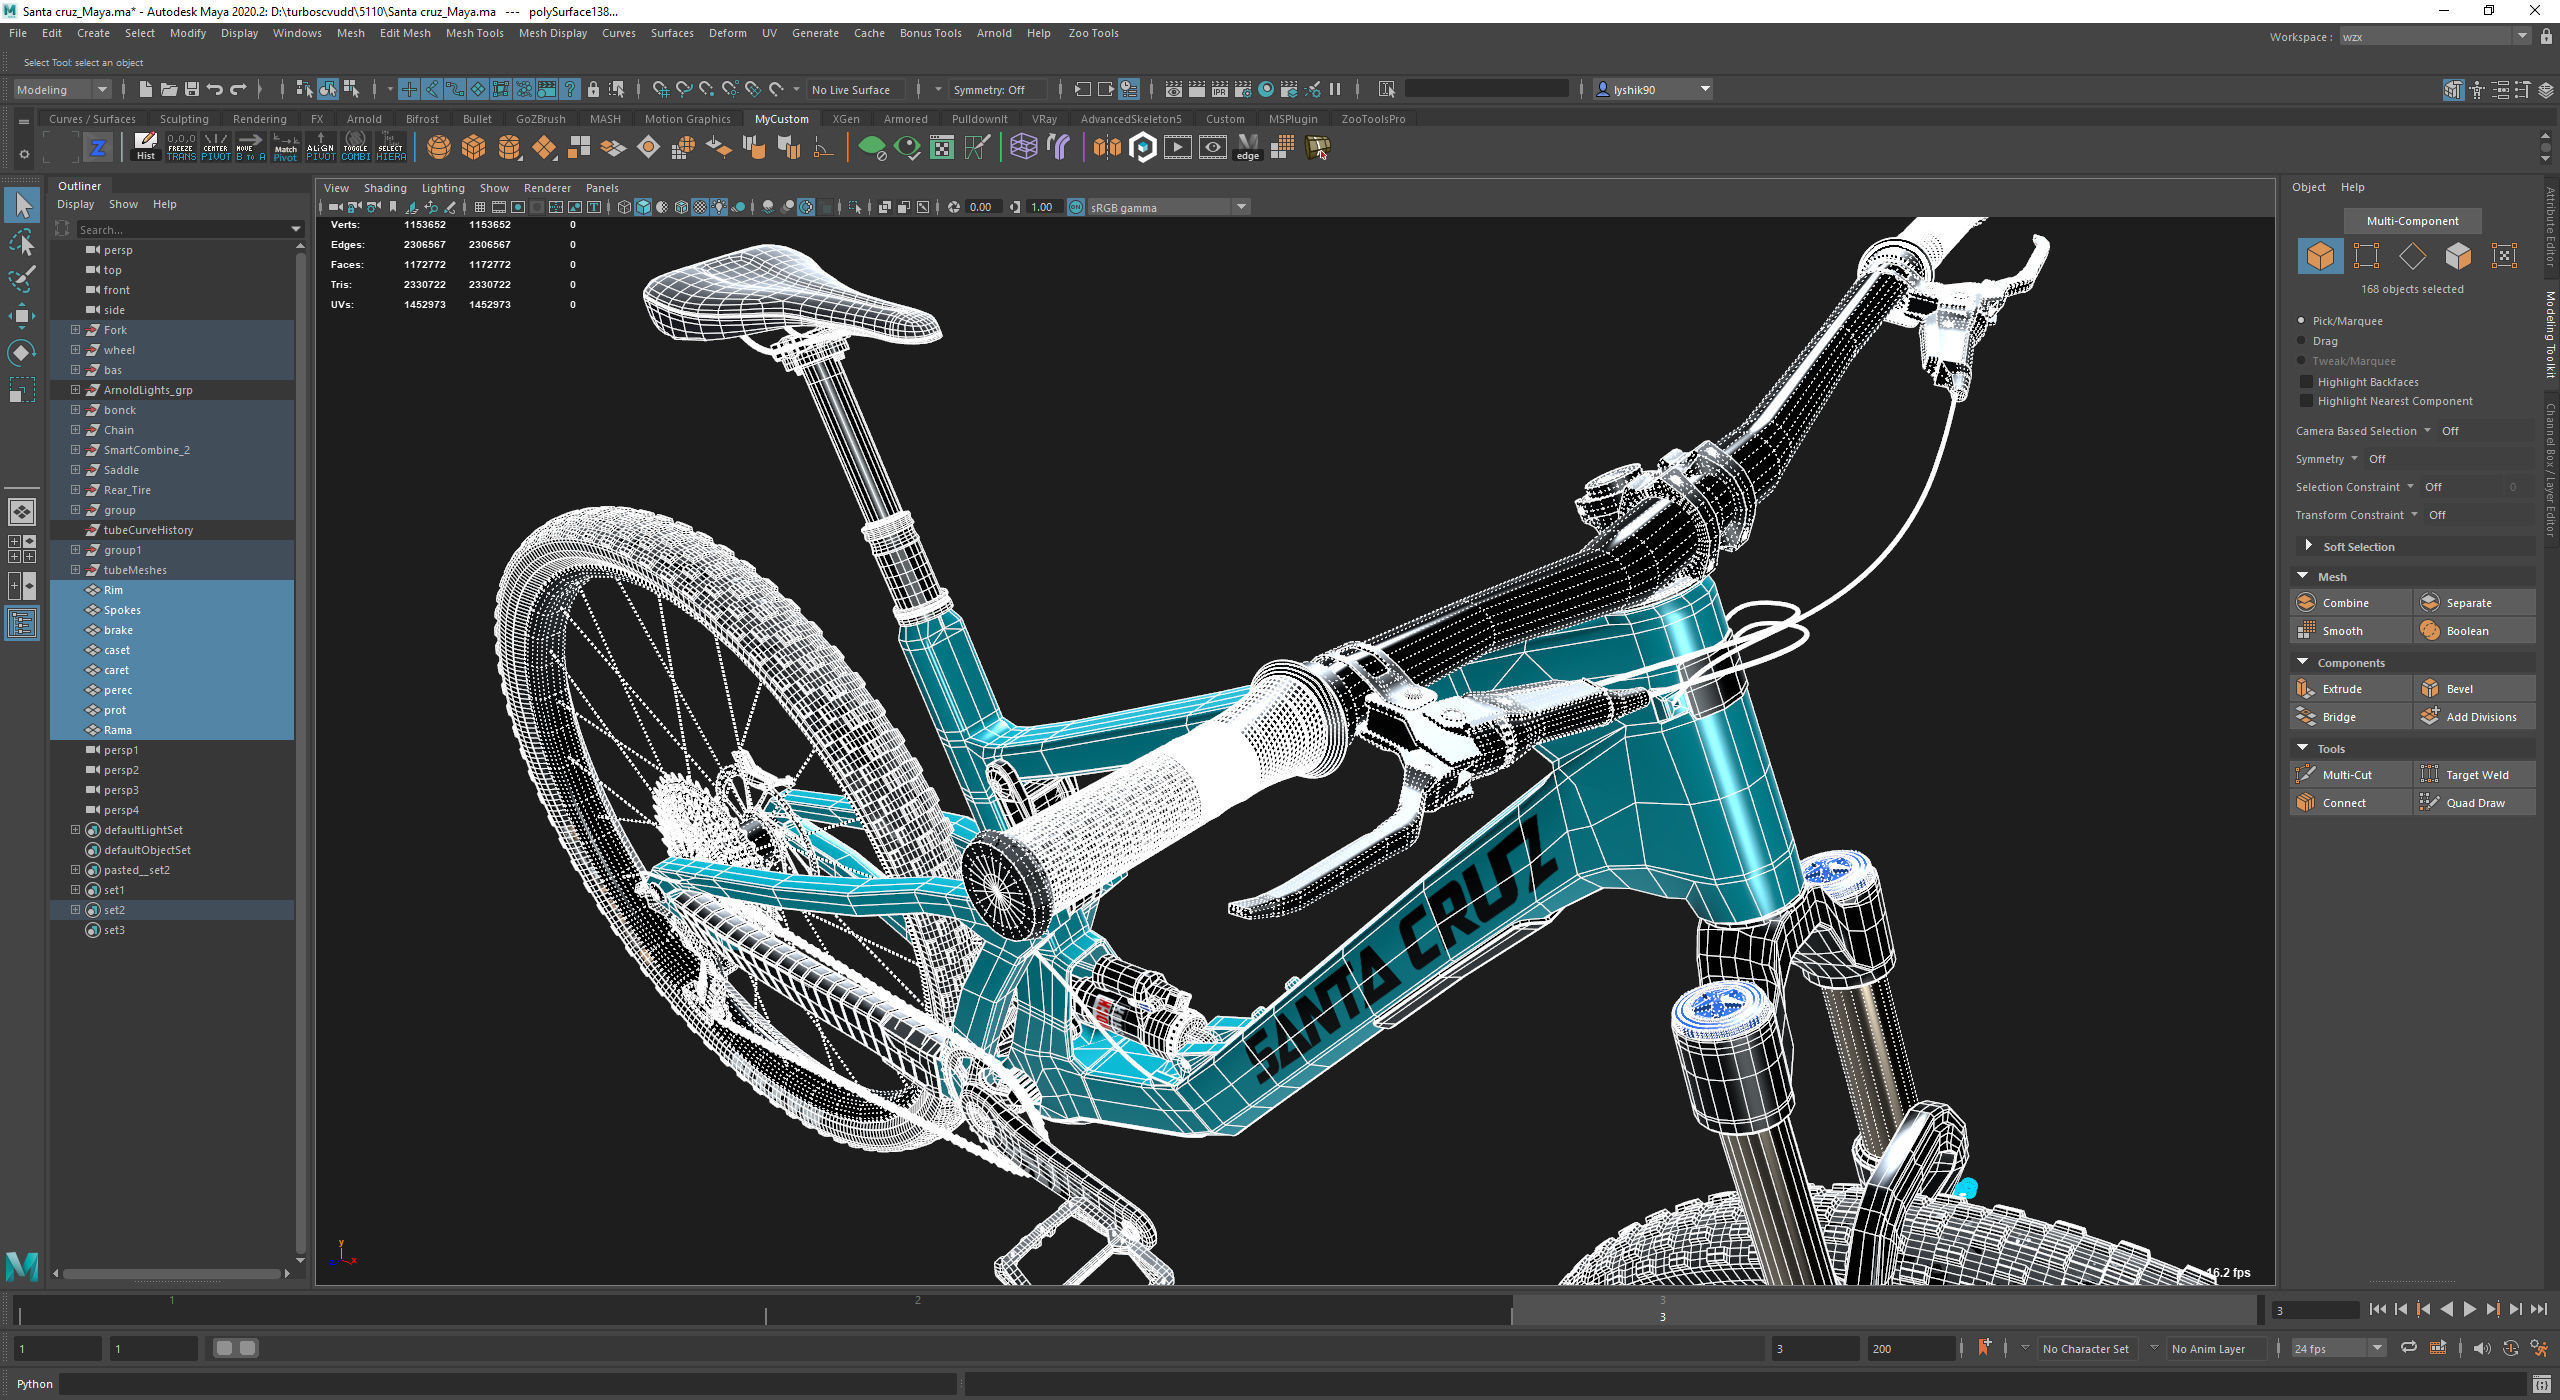Click the blue Z shelf icon

click(97, 148)
